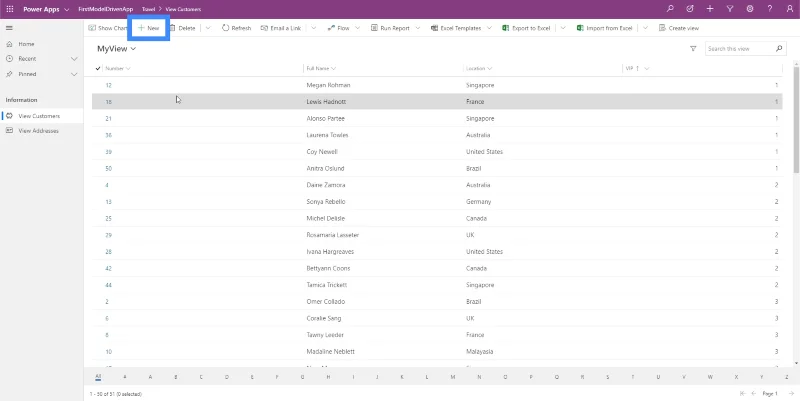
Task: Select All in the alphabet filter bar
Action: click(98, 377)
